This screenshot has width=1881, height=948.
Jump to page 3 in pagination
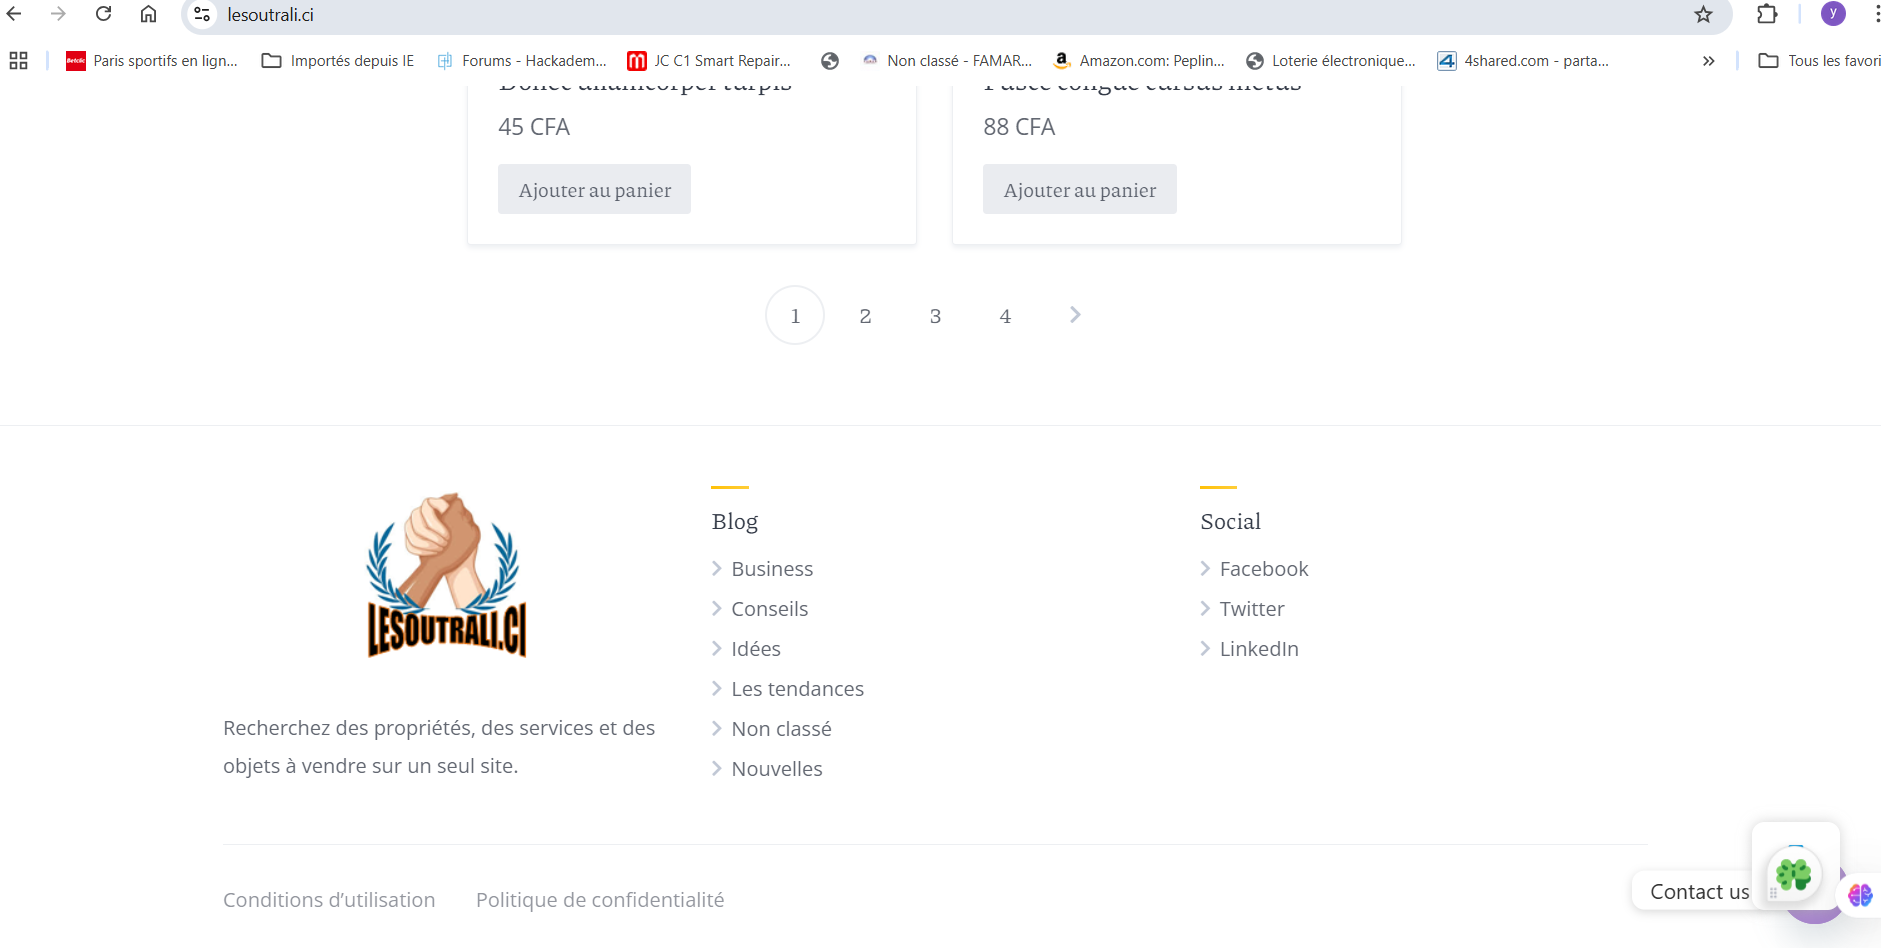pos(935,316)
